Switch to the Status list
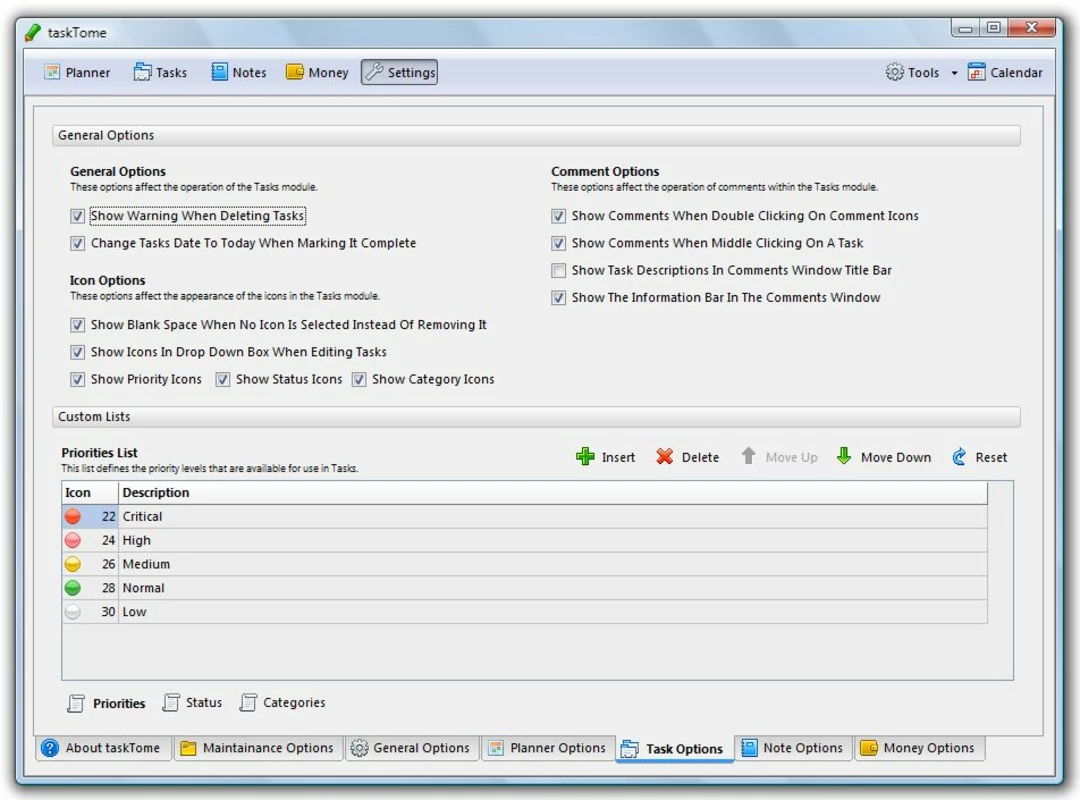Viewport: 1080px width, 800px height. 193,702
